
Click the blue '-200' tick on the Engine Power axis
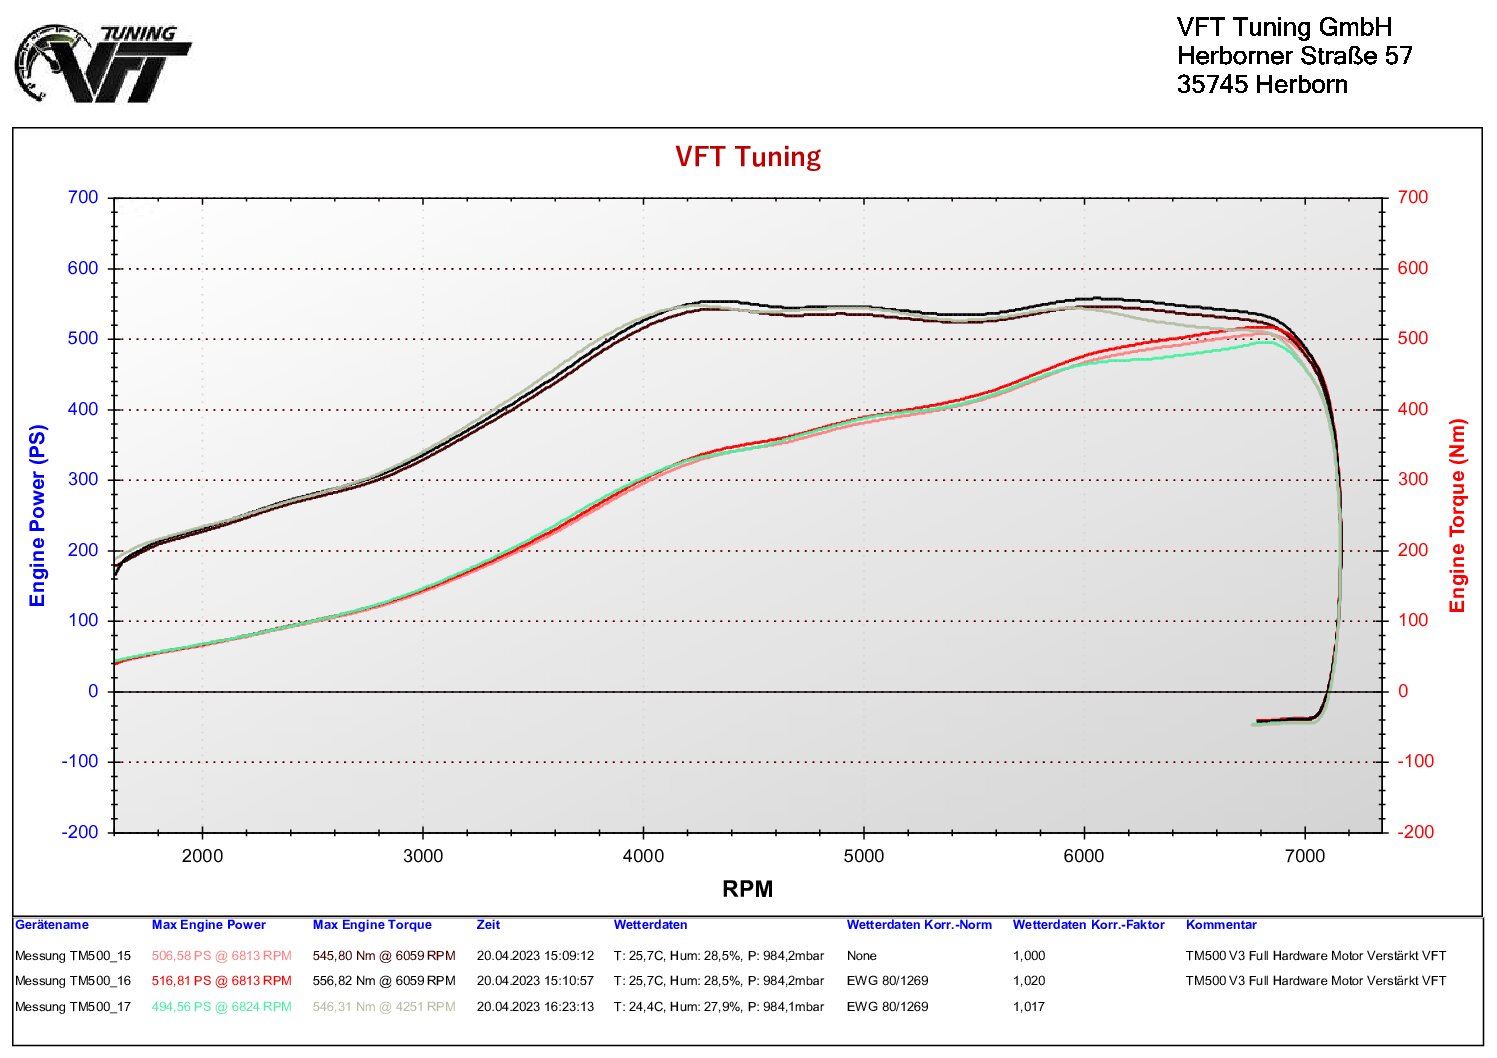point(80,832)
